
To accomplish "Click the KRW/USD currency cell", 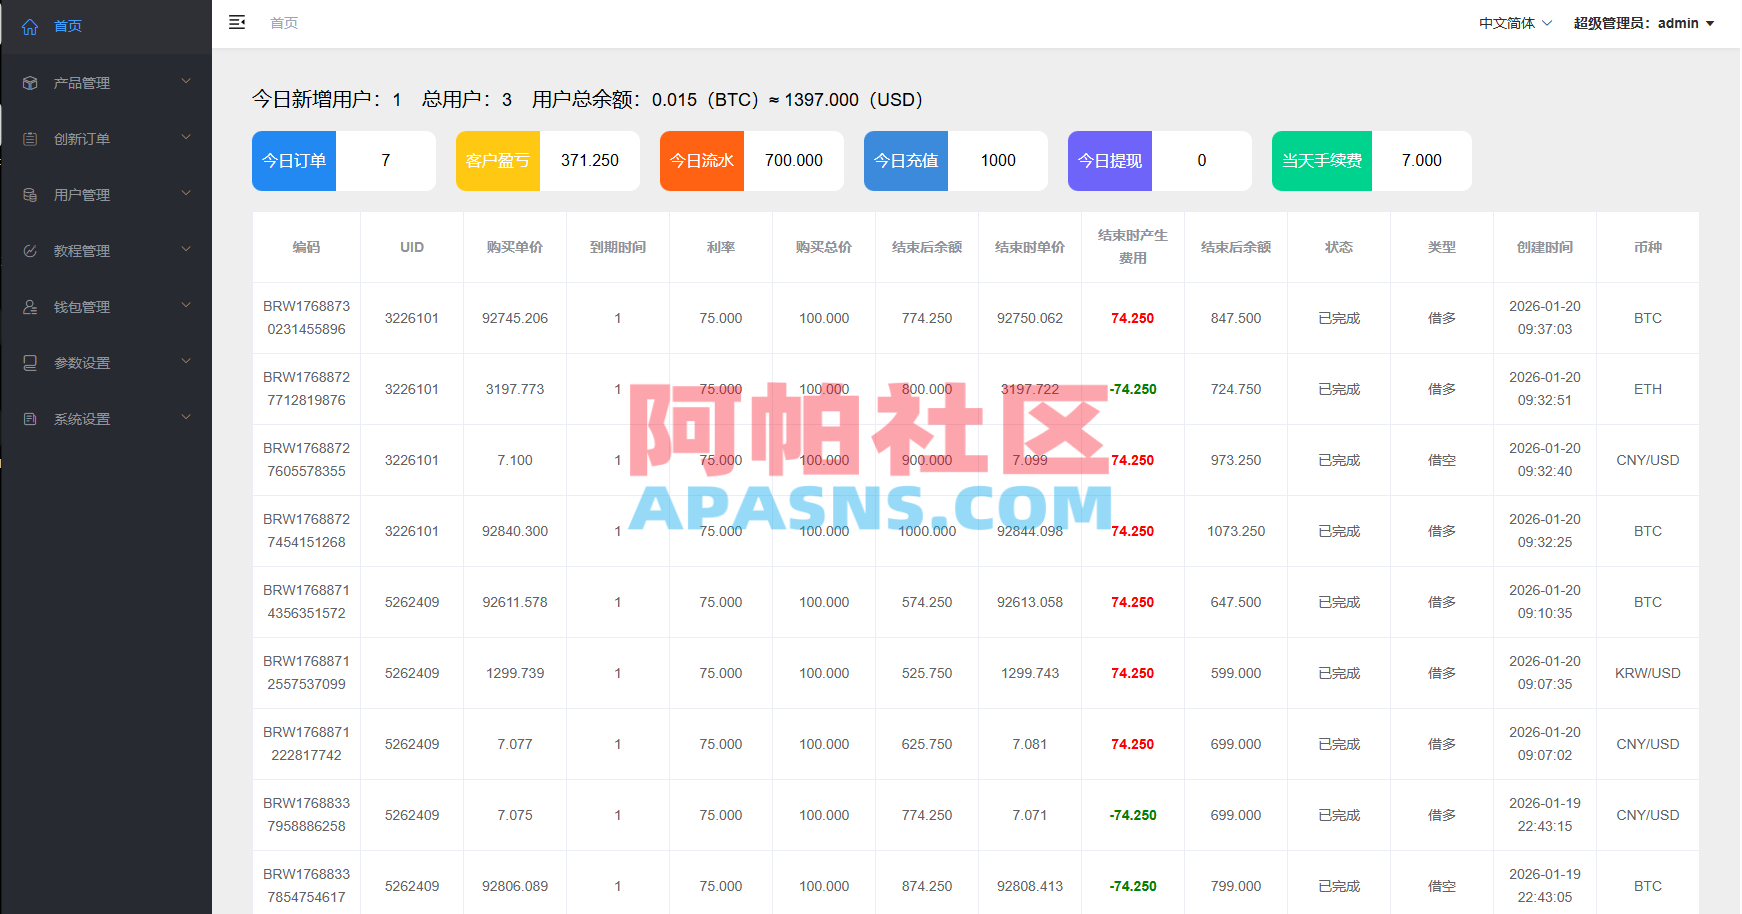I will click(1648, 673).
